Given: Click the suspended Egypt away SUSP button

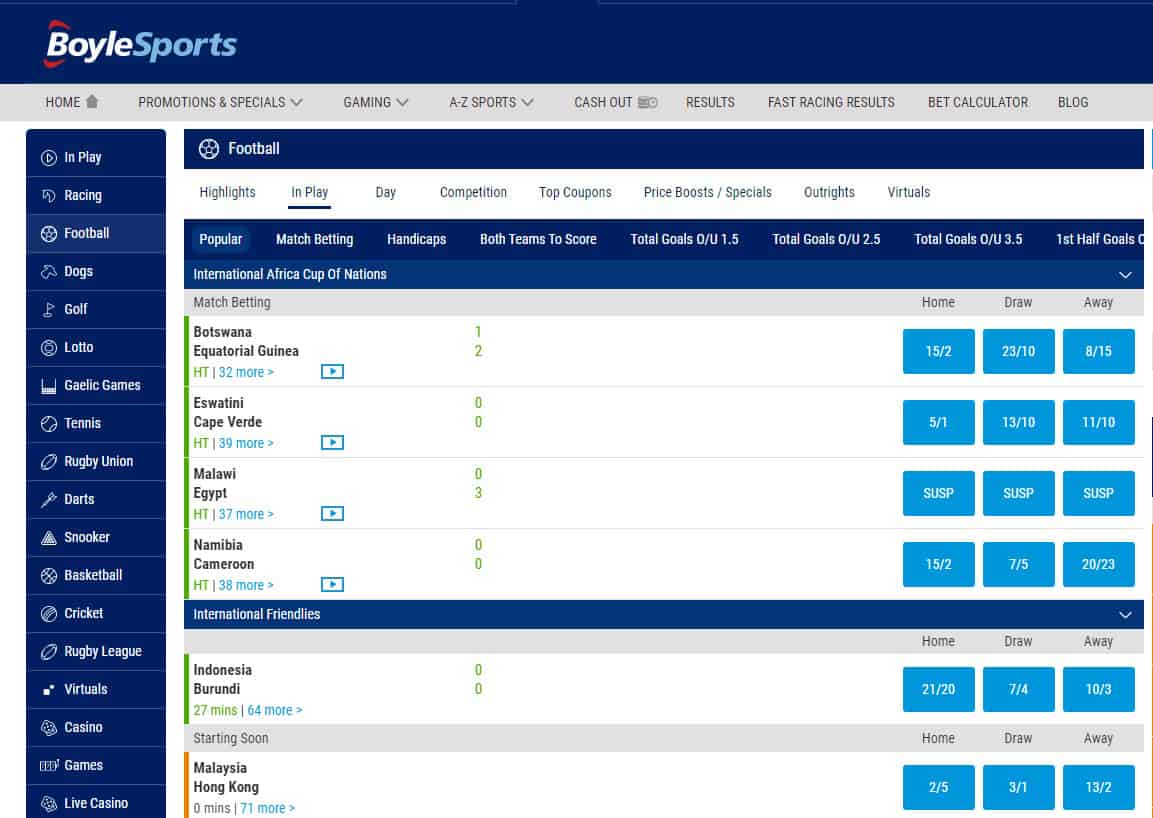Looking at the screenshot, I should click(x=1098, y=493).
